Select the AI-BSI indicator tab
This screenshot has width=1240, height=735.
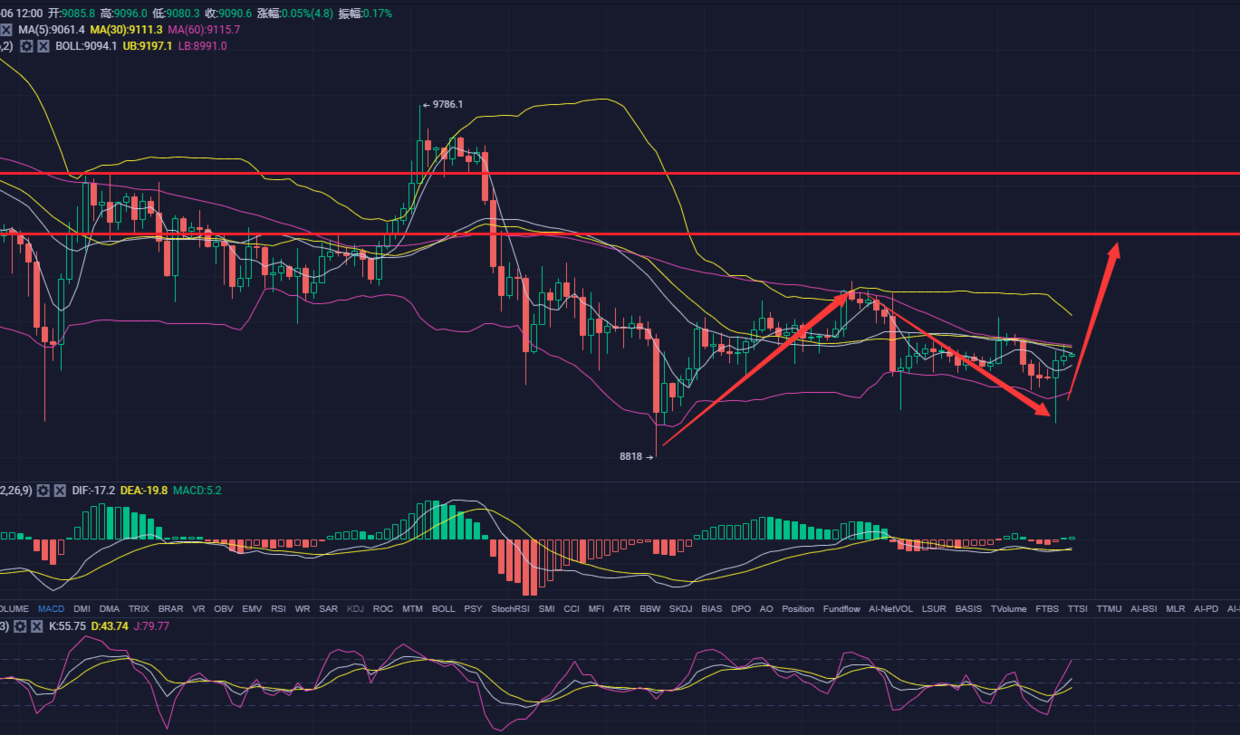[1144, 608]
